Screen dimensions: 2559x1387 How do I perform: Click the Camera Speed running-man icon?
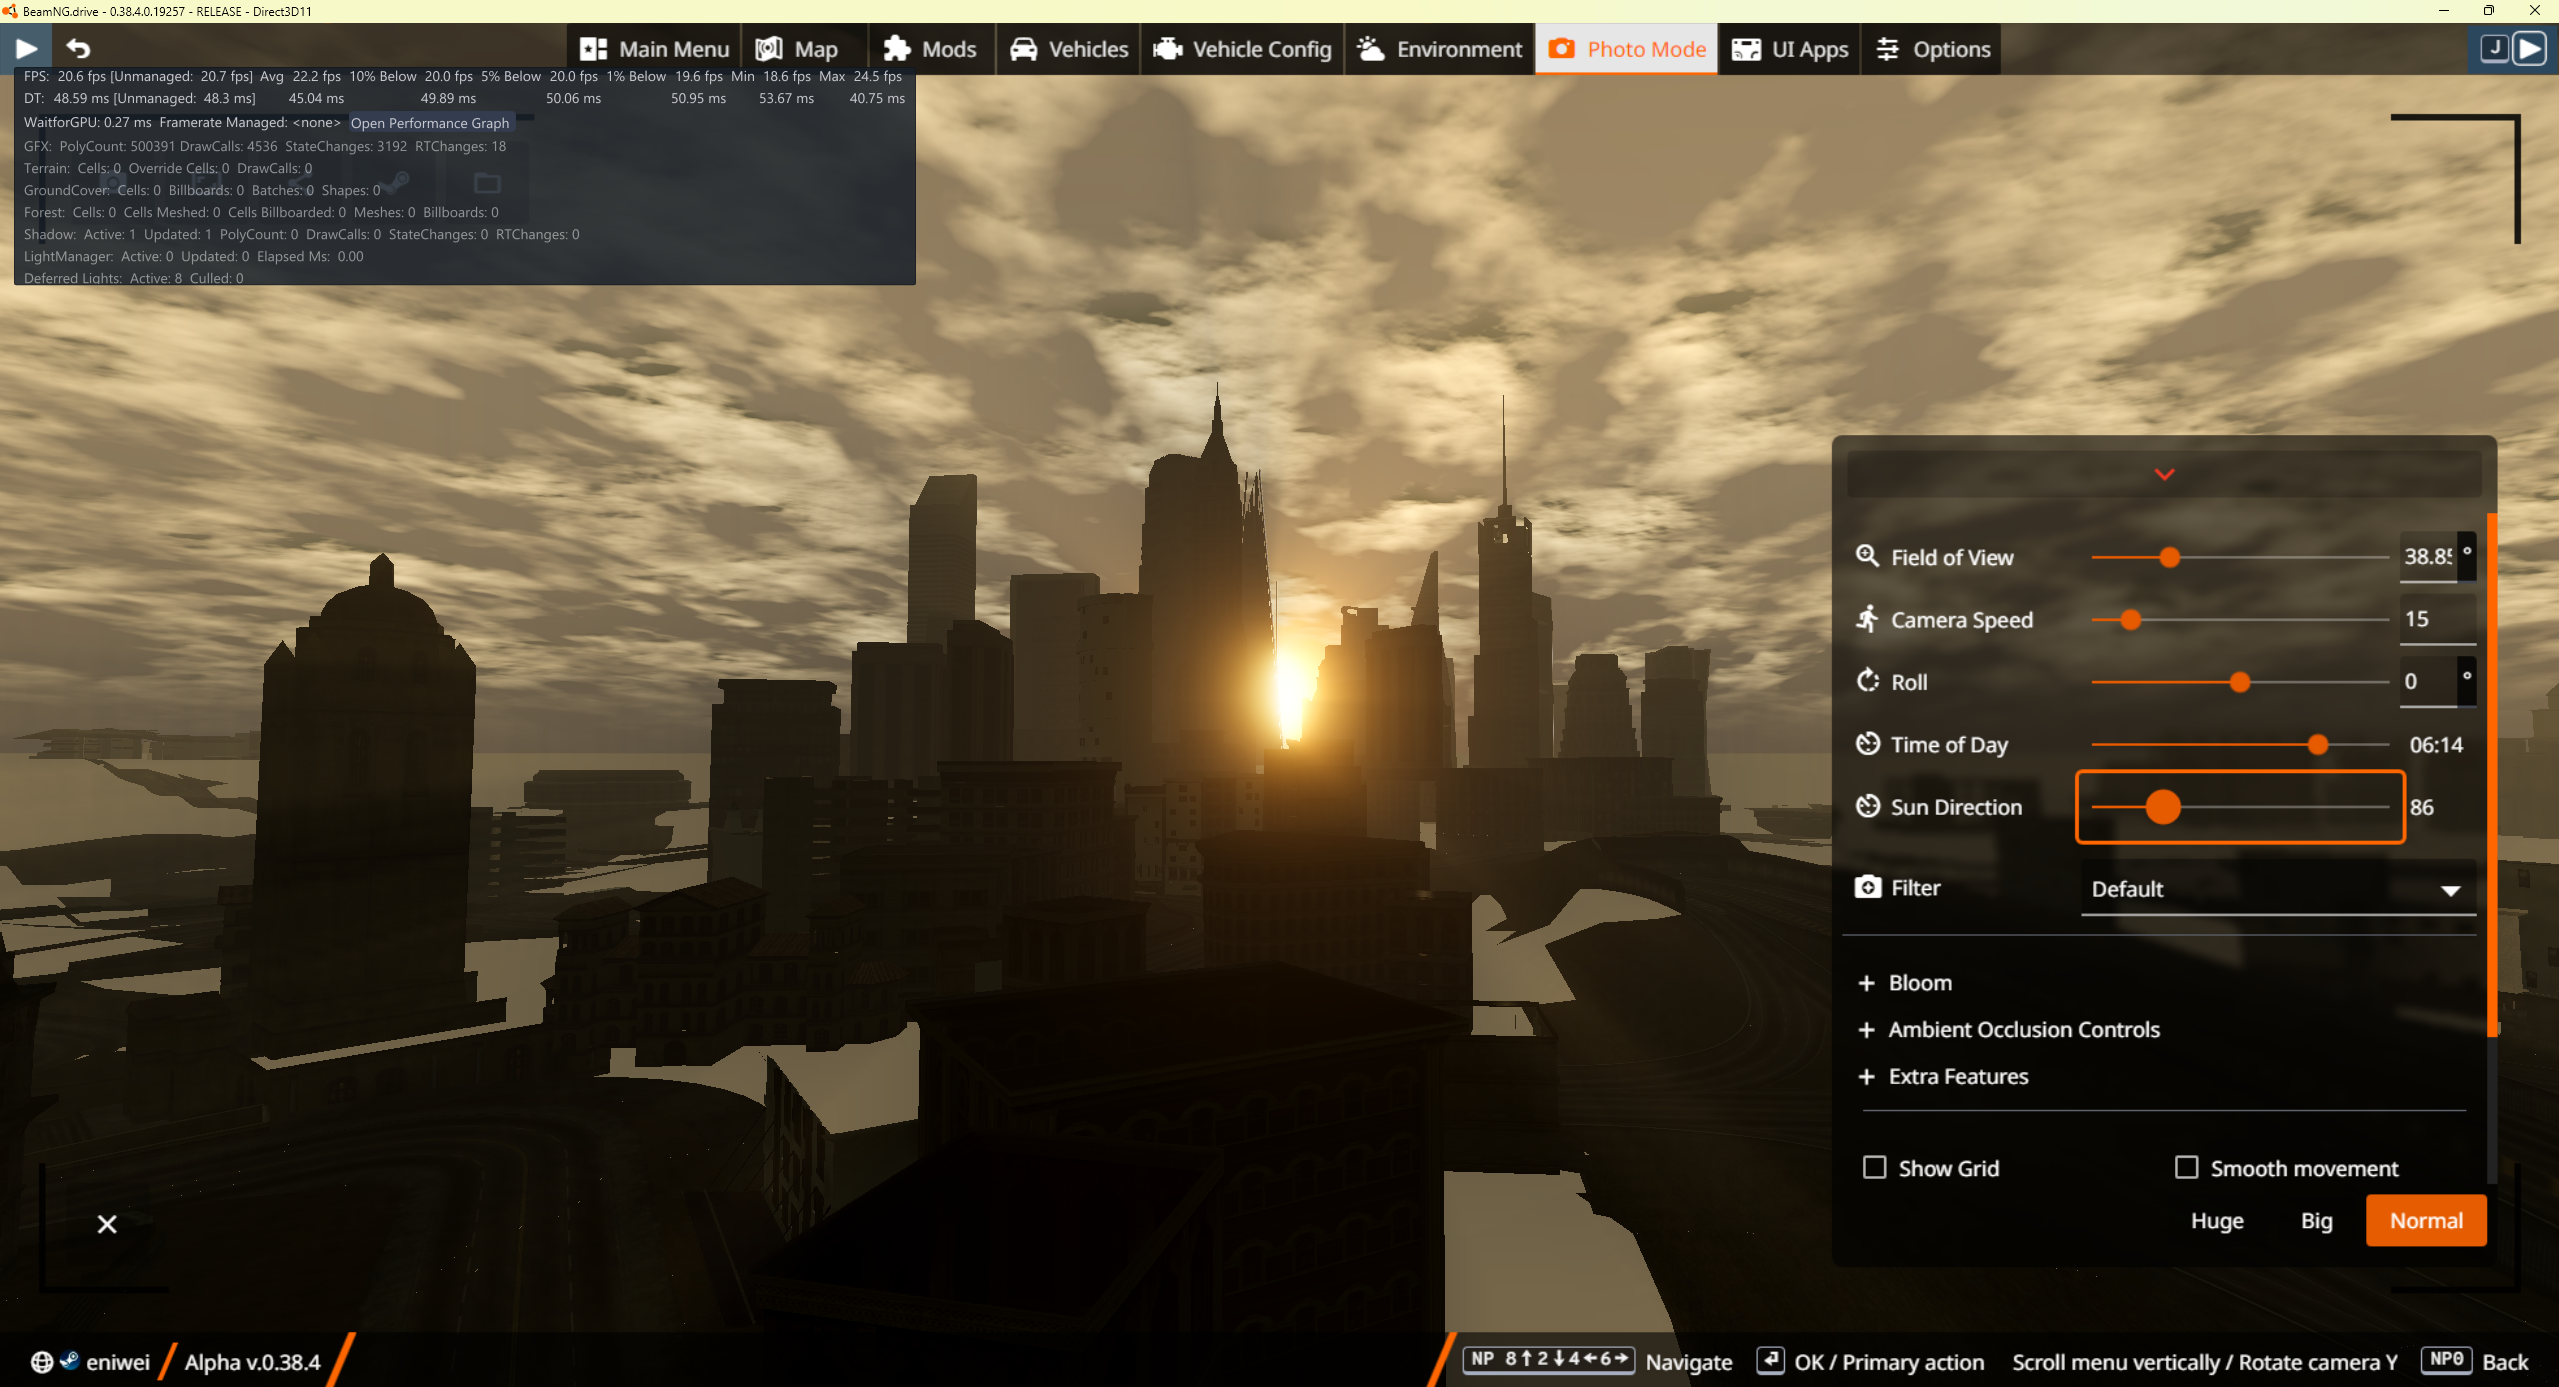[1867, 619]
